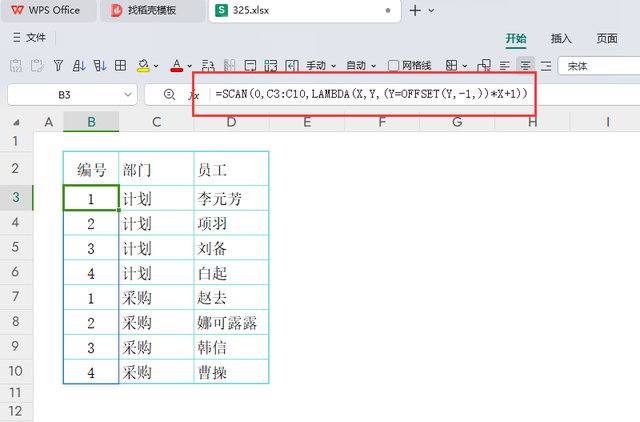Select the 325.xlsx document tab
The width and height of the screenshot is (640, 422).
tap(304, 11)
